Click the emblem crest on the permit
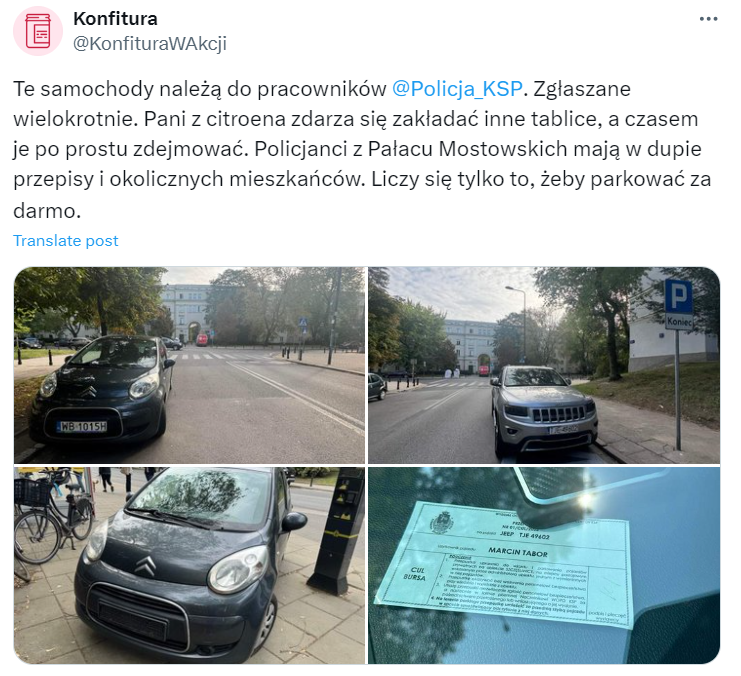Image resolution: width=741 pixels, height=676 pixels. (442, 522)
